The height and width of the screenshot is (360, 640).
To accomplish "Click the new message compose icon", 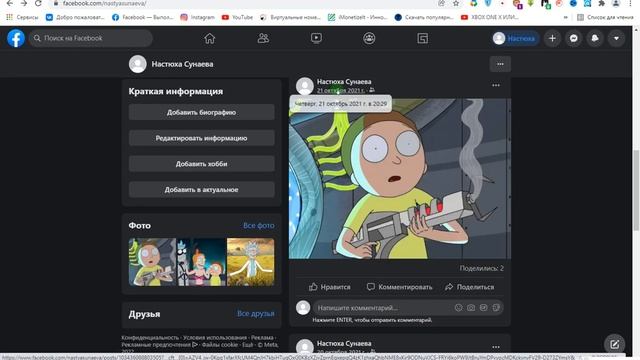I will [615, 344].
